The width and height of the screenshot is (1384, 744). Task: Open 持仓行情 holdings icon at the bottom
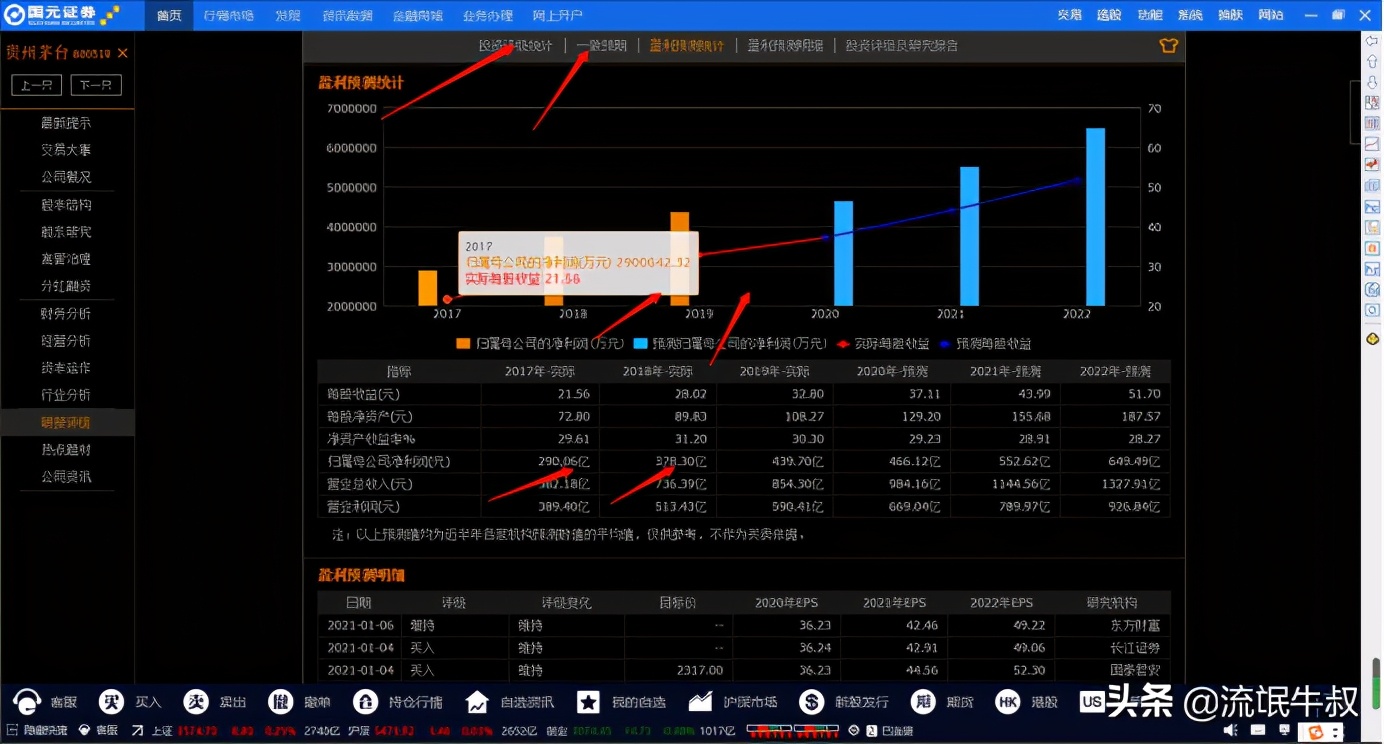point(366,701)
